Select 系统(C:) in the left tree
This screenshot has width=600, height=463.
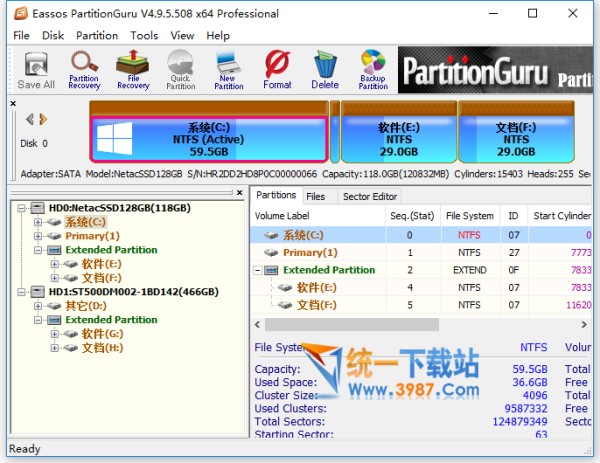85,222
